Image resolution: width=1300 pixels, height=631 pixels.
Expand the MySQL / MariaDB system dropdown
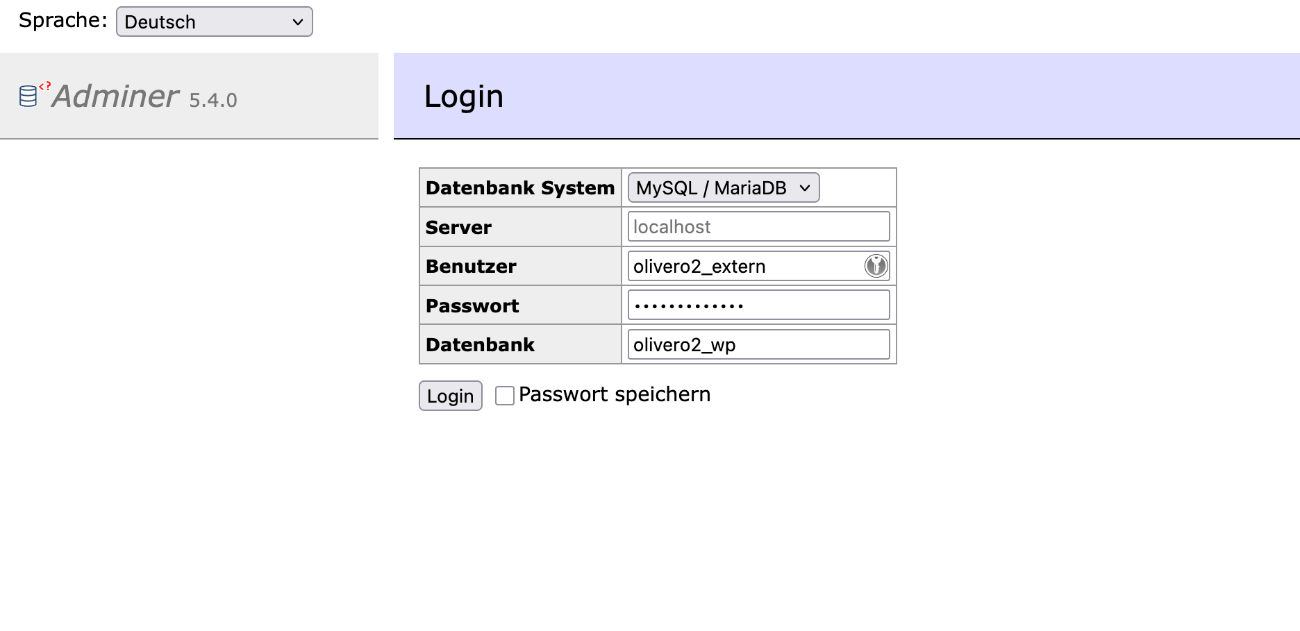click(x=723, y=187)
